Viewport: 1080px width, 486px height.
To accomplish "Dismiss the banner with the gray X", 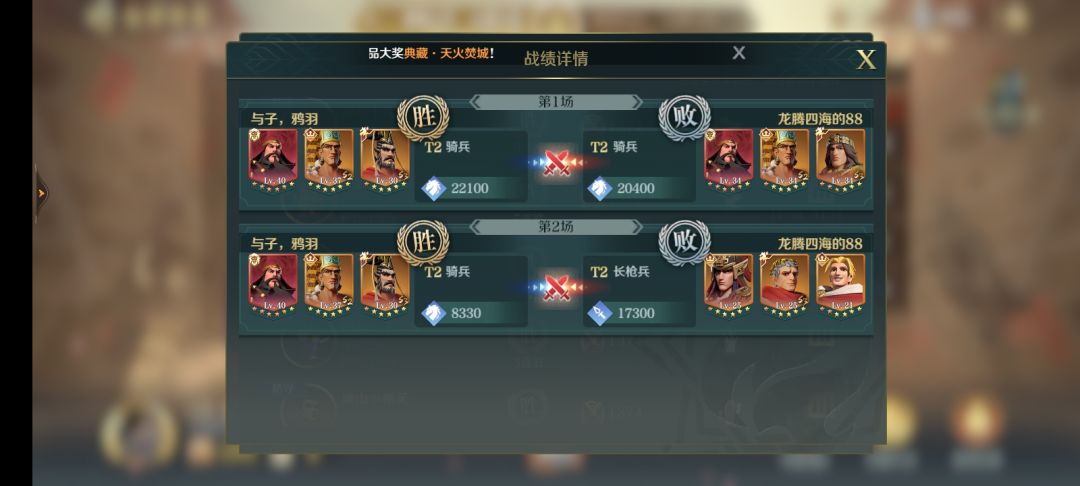I will point(738,53).
